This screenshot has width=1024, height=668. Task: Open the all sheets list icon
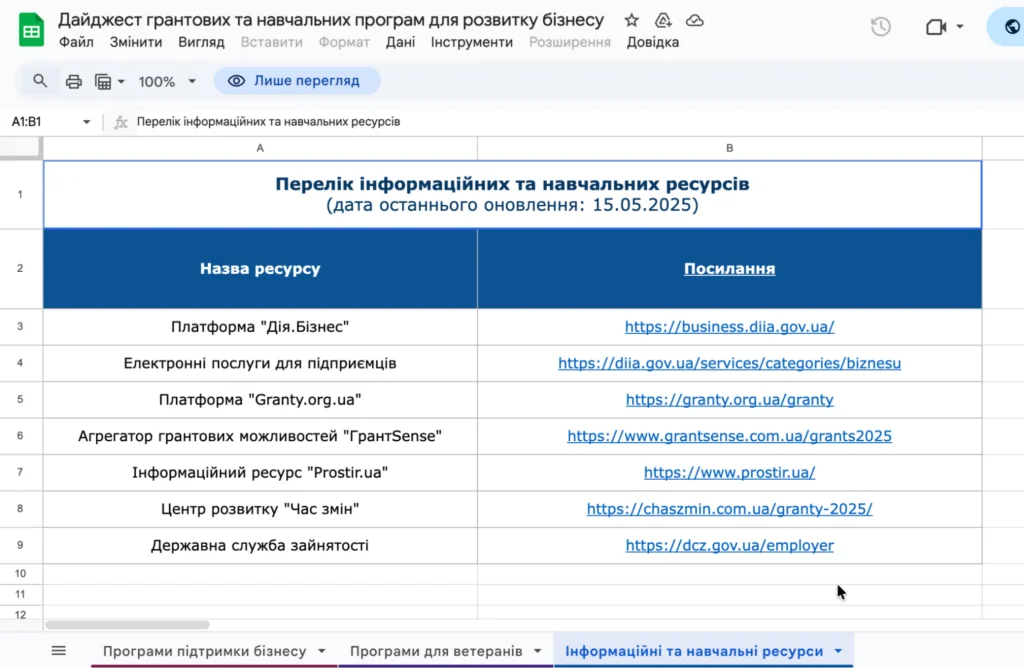(59, 651)
